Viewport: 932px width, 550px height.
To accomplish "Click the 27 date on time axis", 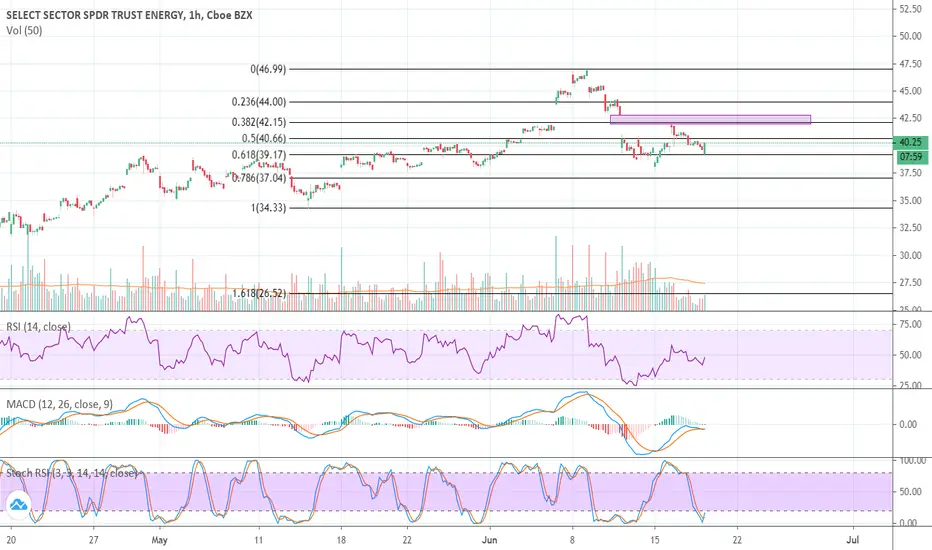I will (x=93, y=540).
